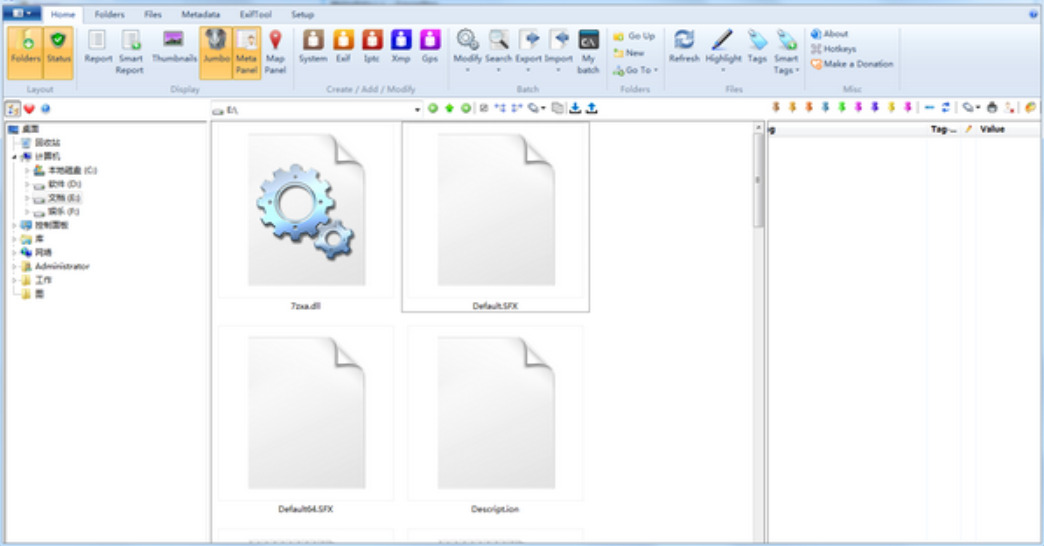Click the blue swap-arrows icon in the meta panel toolbar
Viewport: 1044px width, 546px height.
click(x=946, y=107)
